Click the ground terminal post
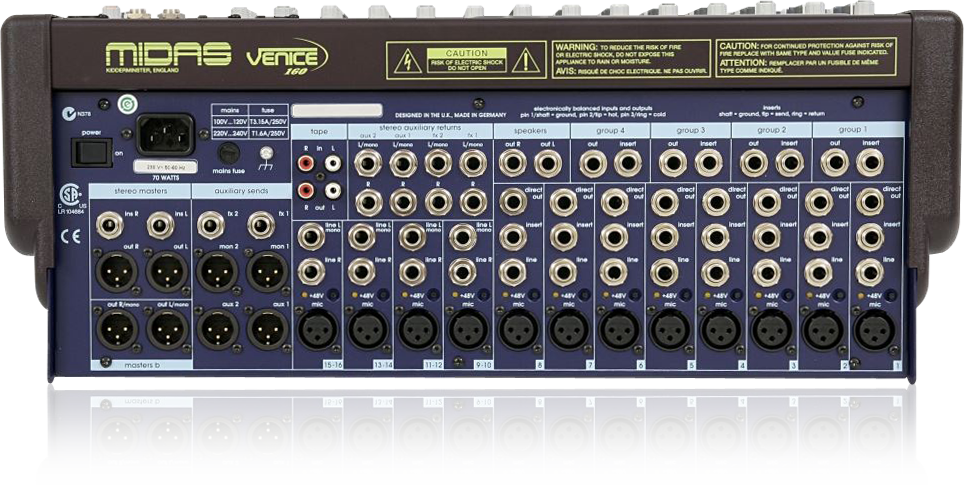Screen dimensions: 964x485 point(266,154)
